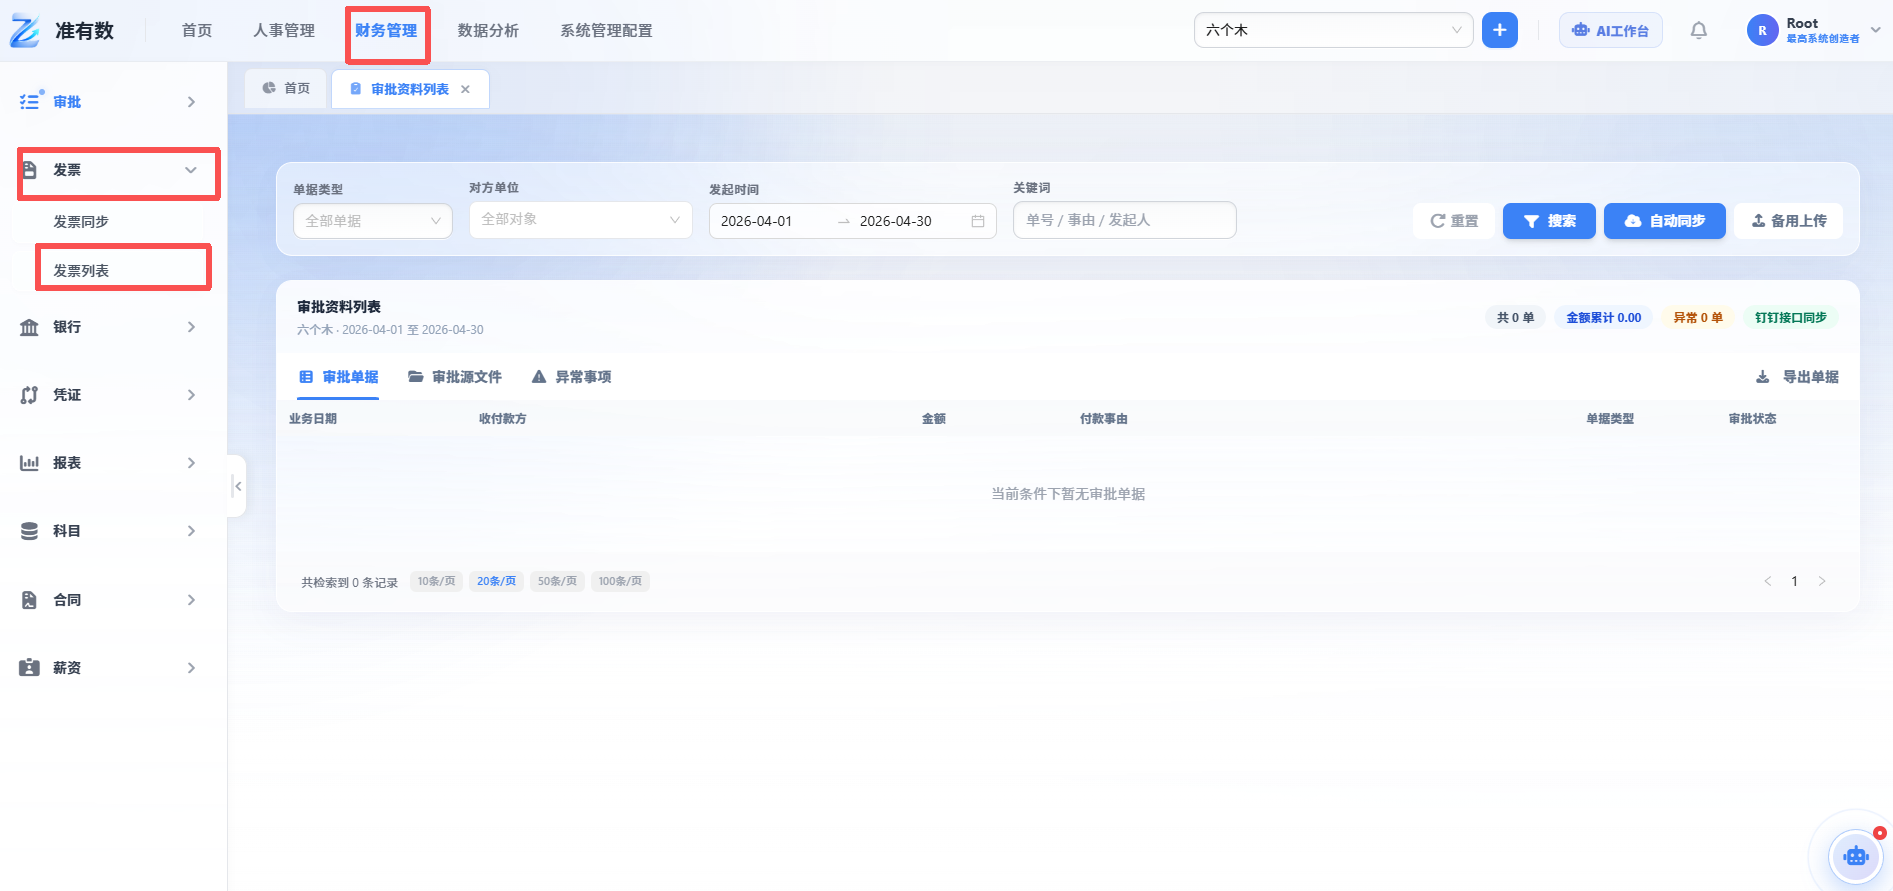Screen dimensions: 1893x891
Task: Open the floating robot assistant icon
Action: [1856, 856]
